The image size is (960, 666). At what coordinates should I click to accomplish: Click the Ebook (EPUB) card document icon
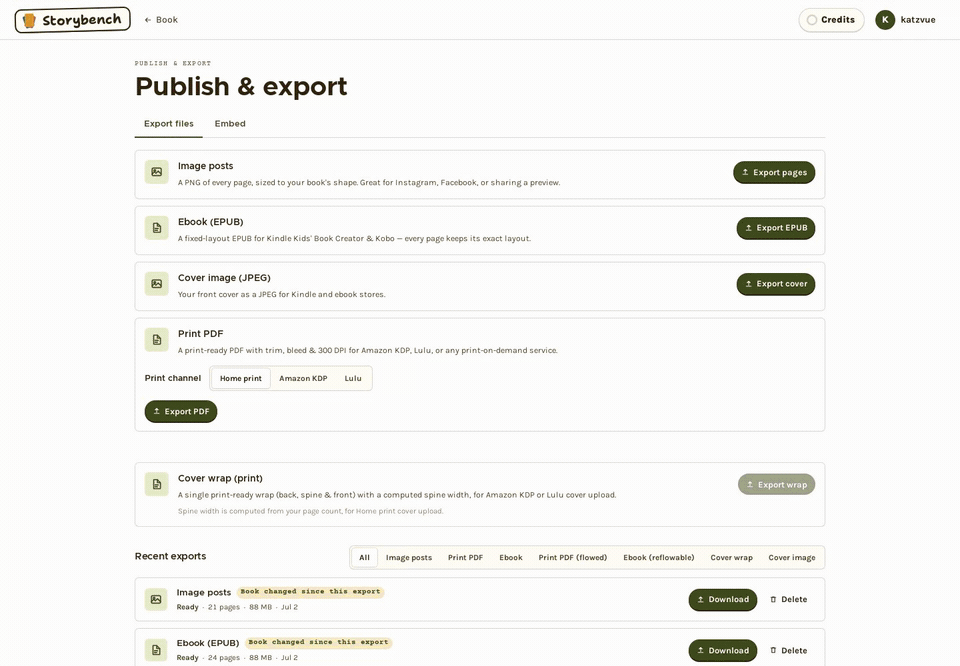point(157,228)
